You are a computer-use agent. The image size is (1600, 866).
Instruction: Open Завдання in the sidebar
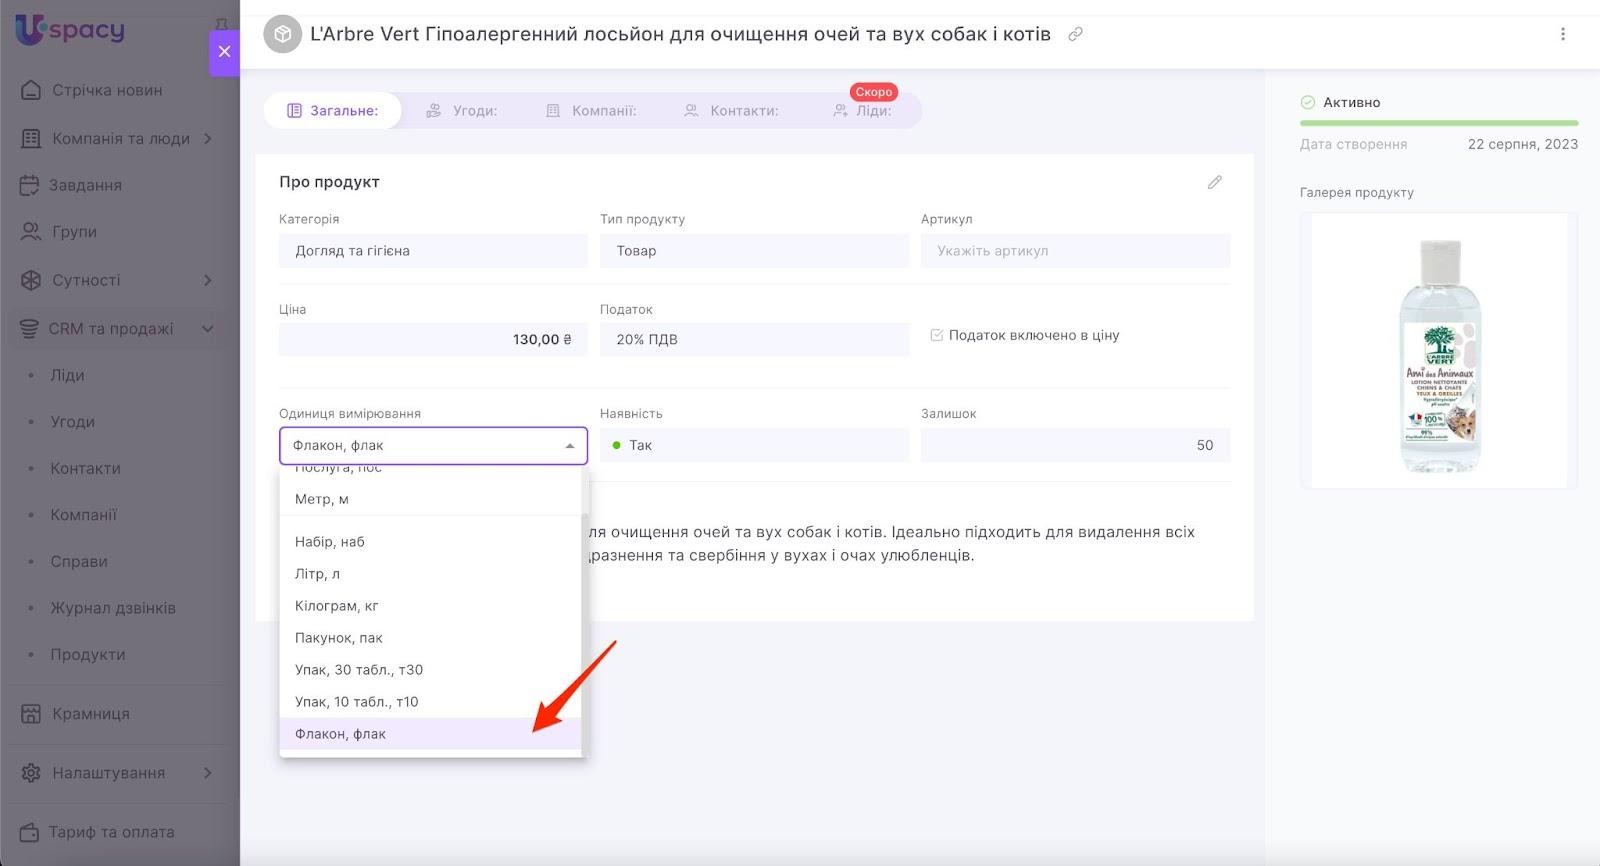click(86, 185)
